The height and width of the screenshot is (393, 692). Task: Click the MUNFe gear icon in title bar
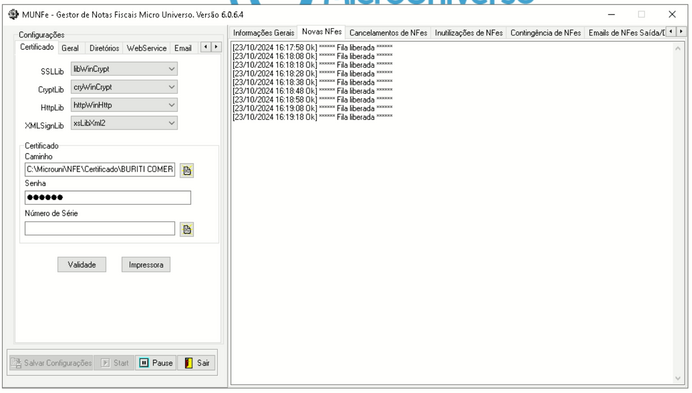pyautogui.click(x=14, y=15)
